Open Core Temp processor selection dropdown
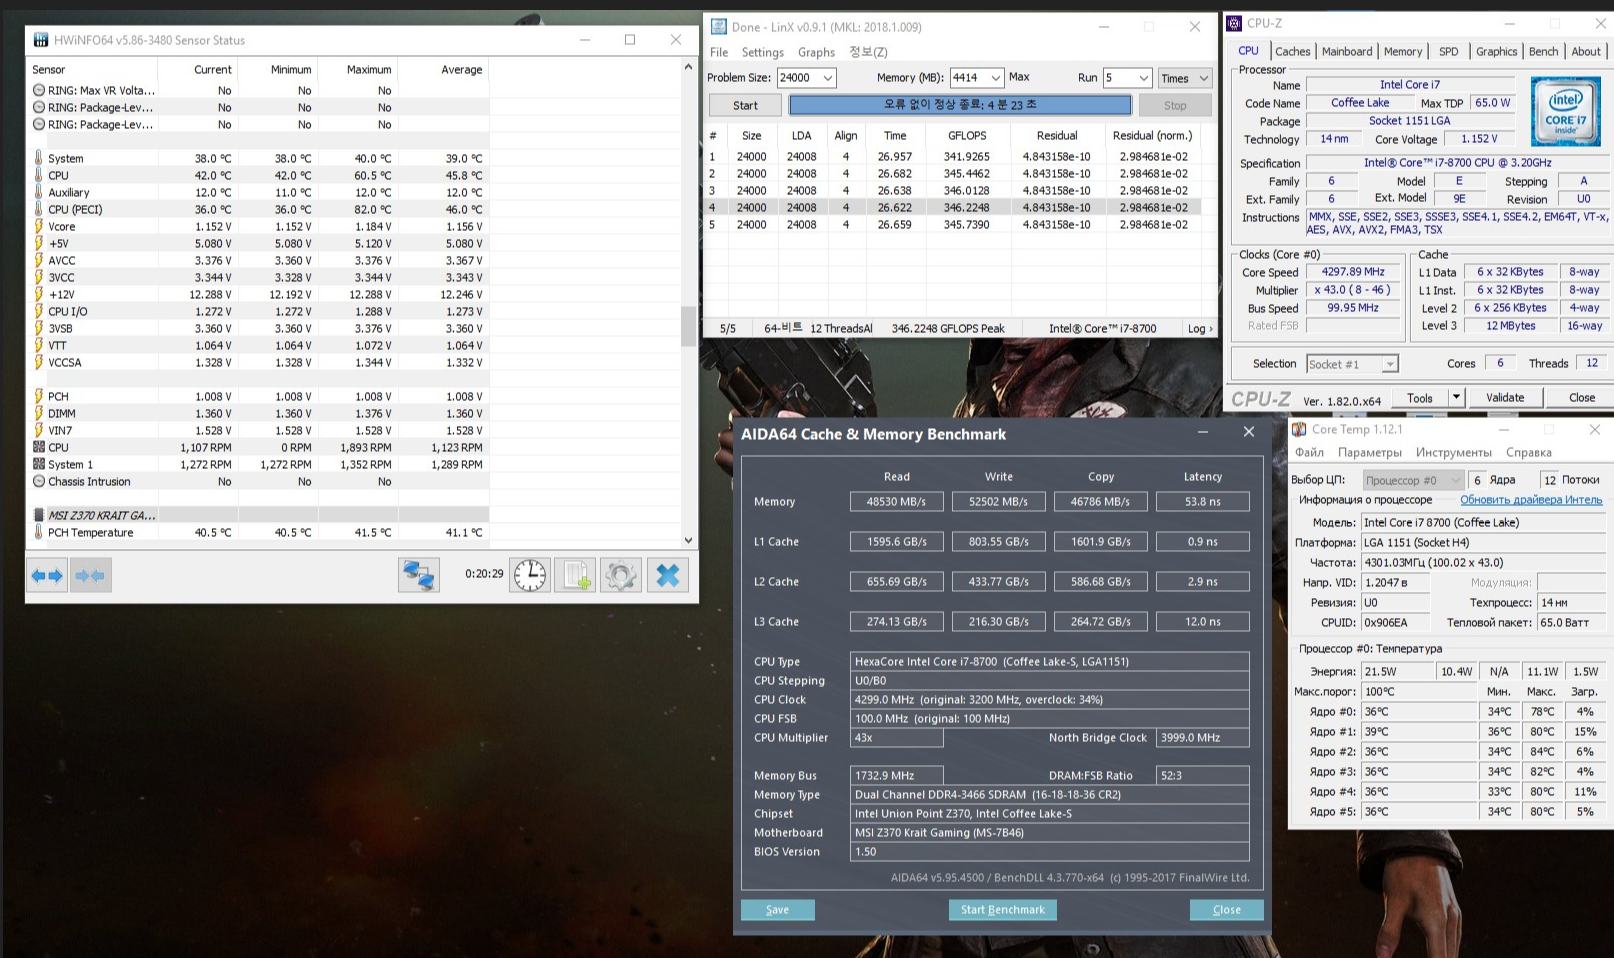1614x958 pixels. point(1413,480)
